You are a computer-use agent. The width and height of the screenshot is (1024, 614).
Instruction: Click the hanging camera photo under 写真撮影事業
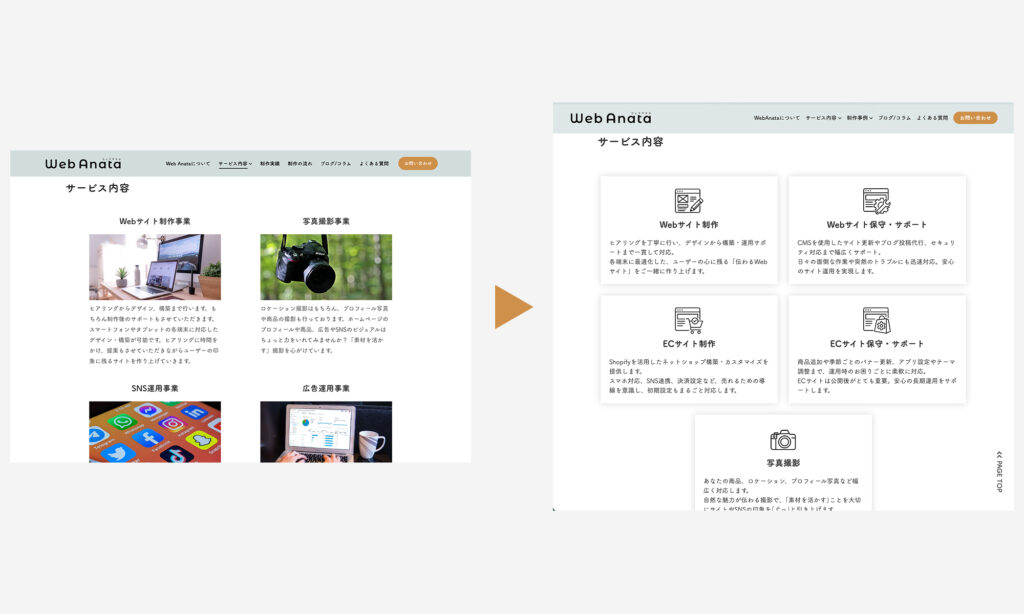[326, 267]
